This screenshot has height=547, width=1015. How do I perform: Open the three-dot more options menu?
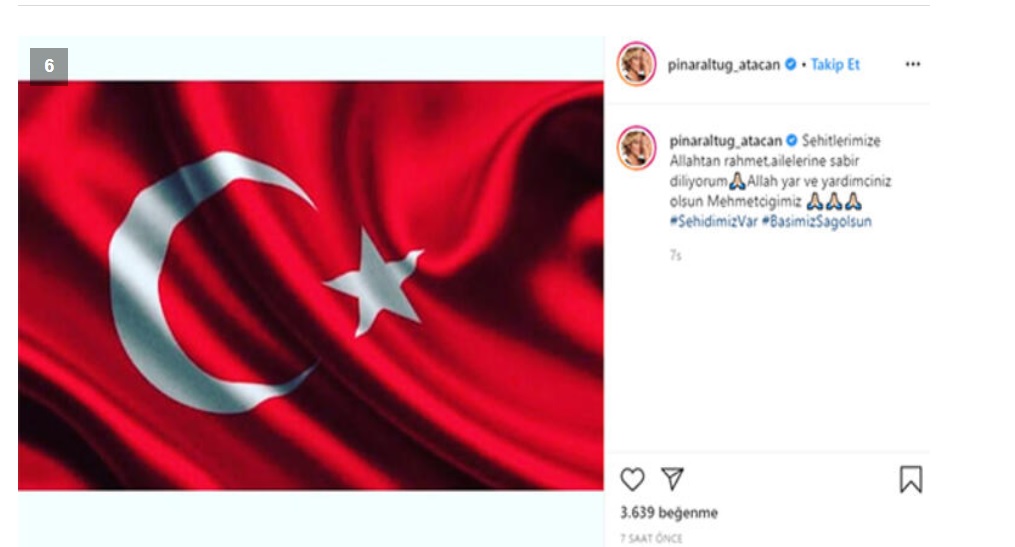pyautogui.click(x=913, y=64)
